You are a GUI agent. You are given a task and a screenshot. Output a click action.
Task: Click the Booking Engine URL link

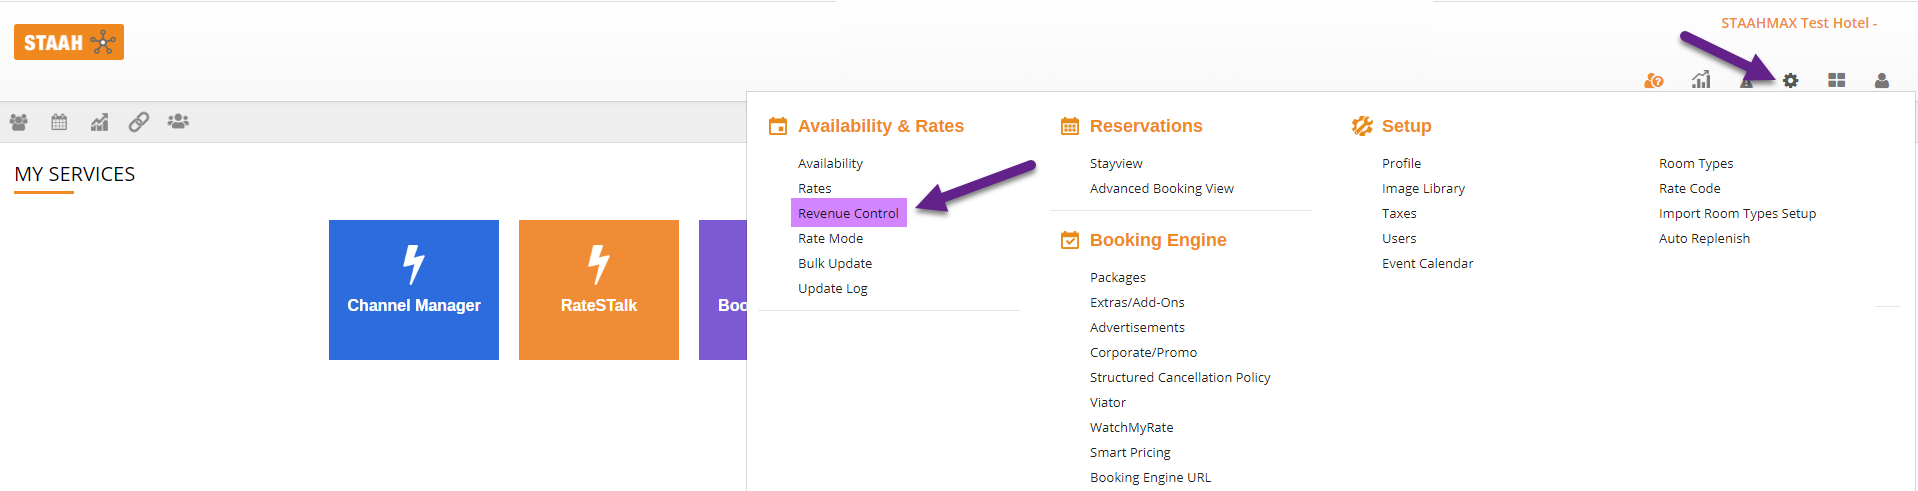[x=1150, y=477]
